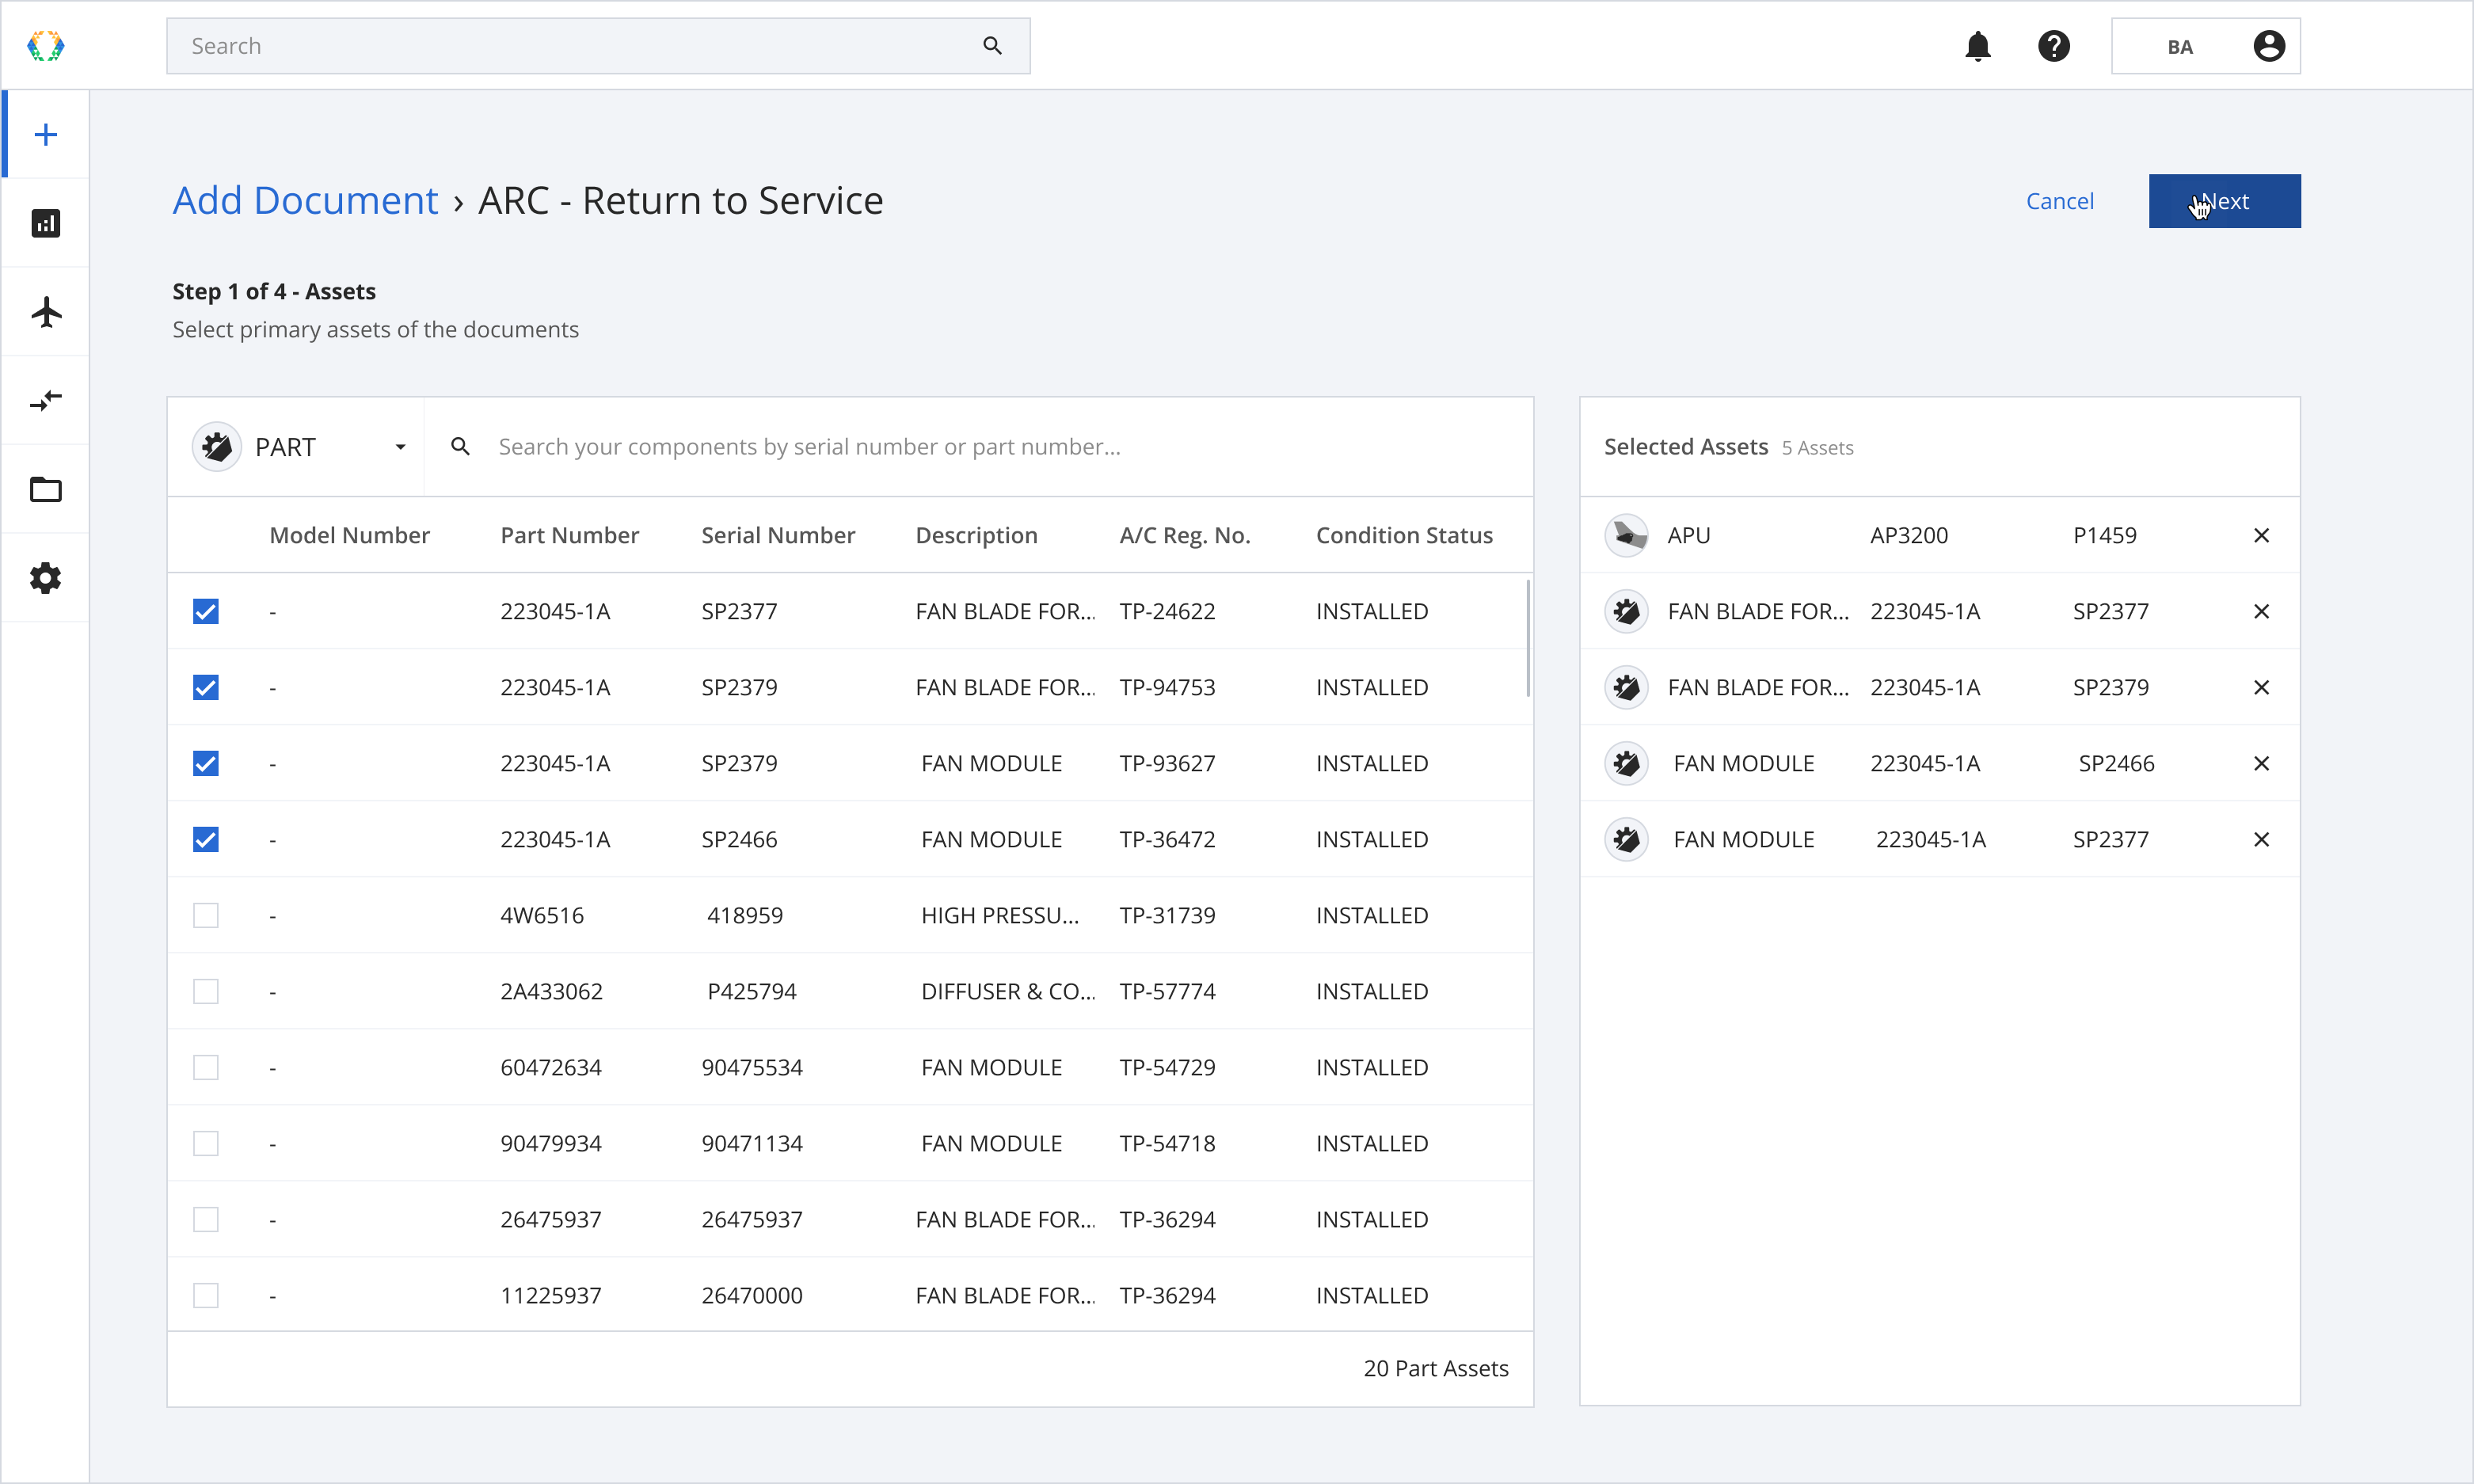The width and height of the screenshot is (2474, 1484).
Task: Check the FAN MODULE 60472634 row
Action: (x=206, y=1068)
